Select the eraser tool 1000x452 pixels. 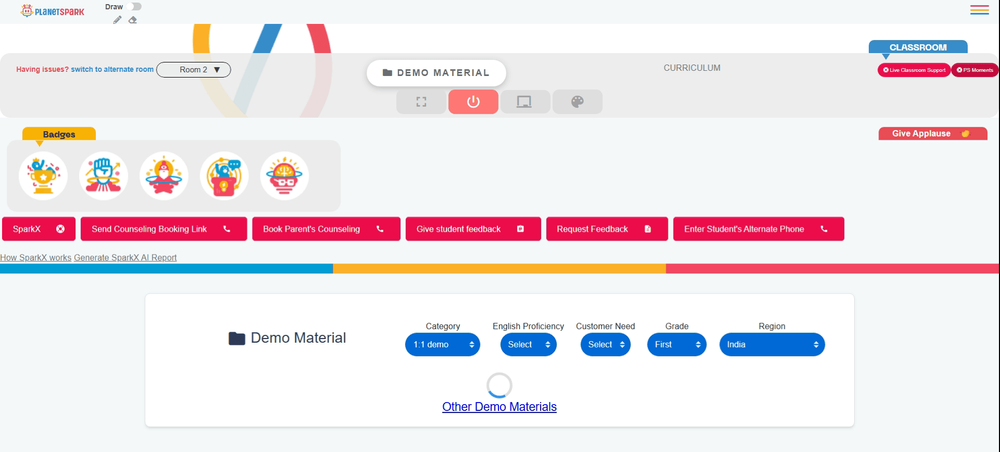pos(133,20)
